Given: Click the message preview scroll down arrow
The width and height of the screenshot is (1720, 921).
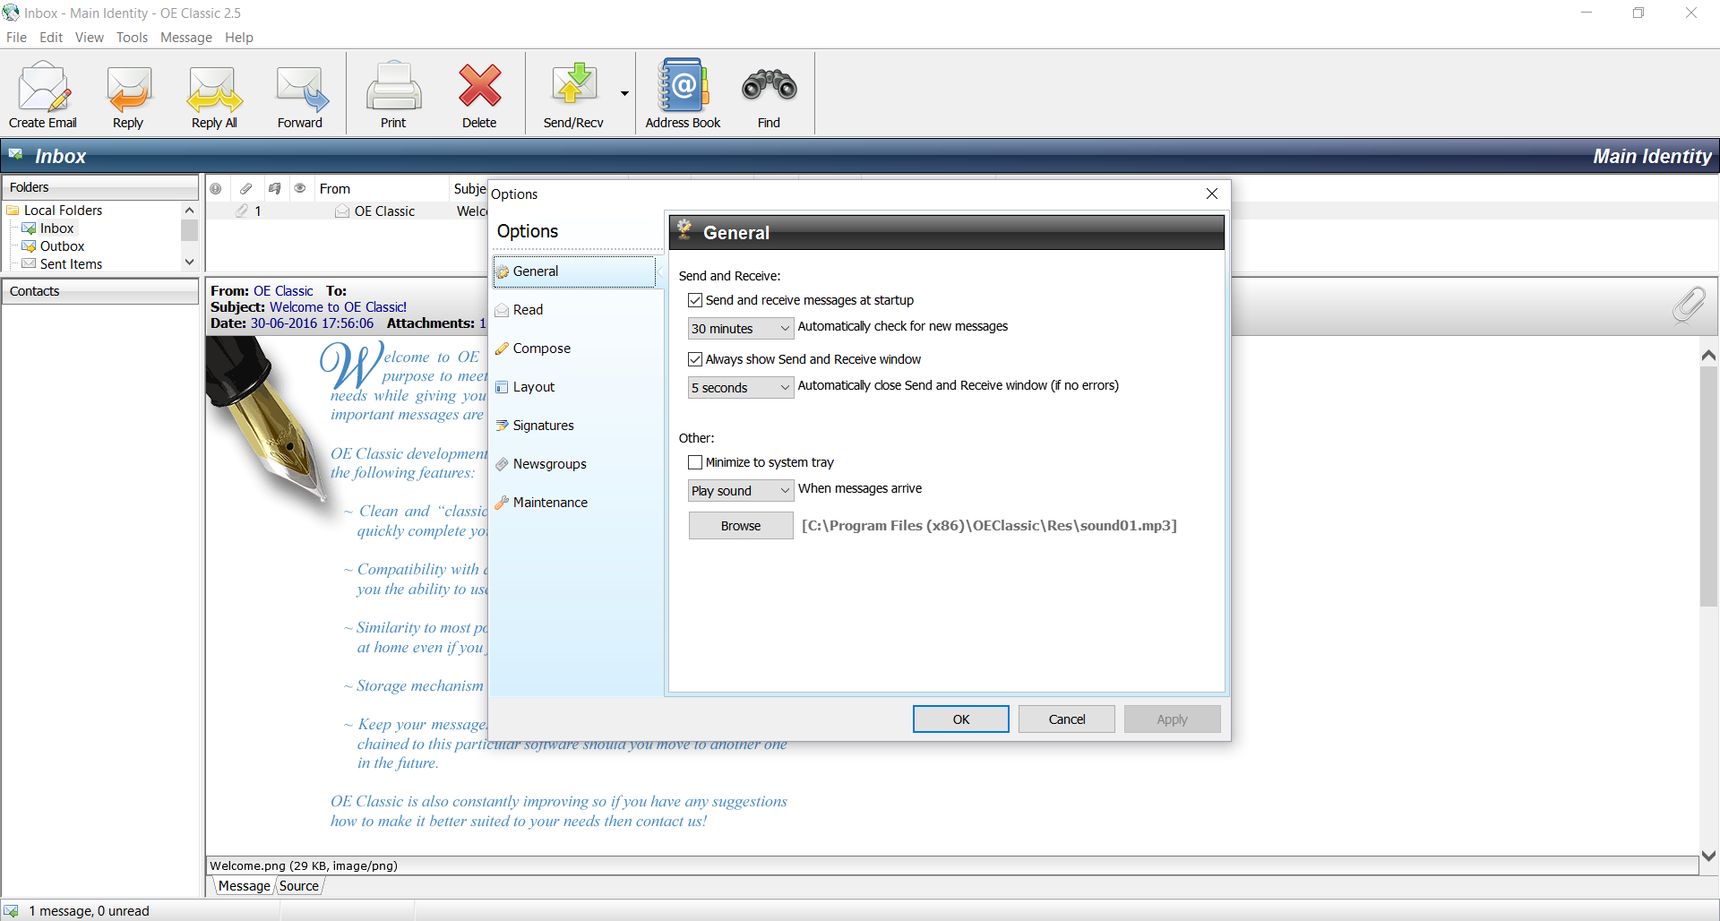Looking at the screenshot, I should [1709, 856].
